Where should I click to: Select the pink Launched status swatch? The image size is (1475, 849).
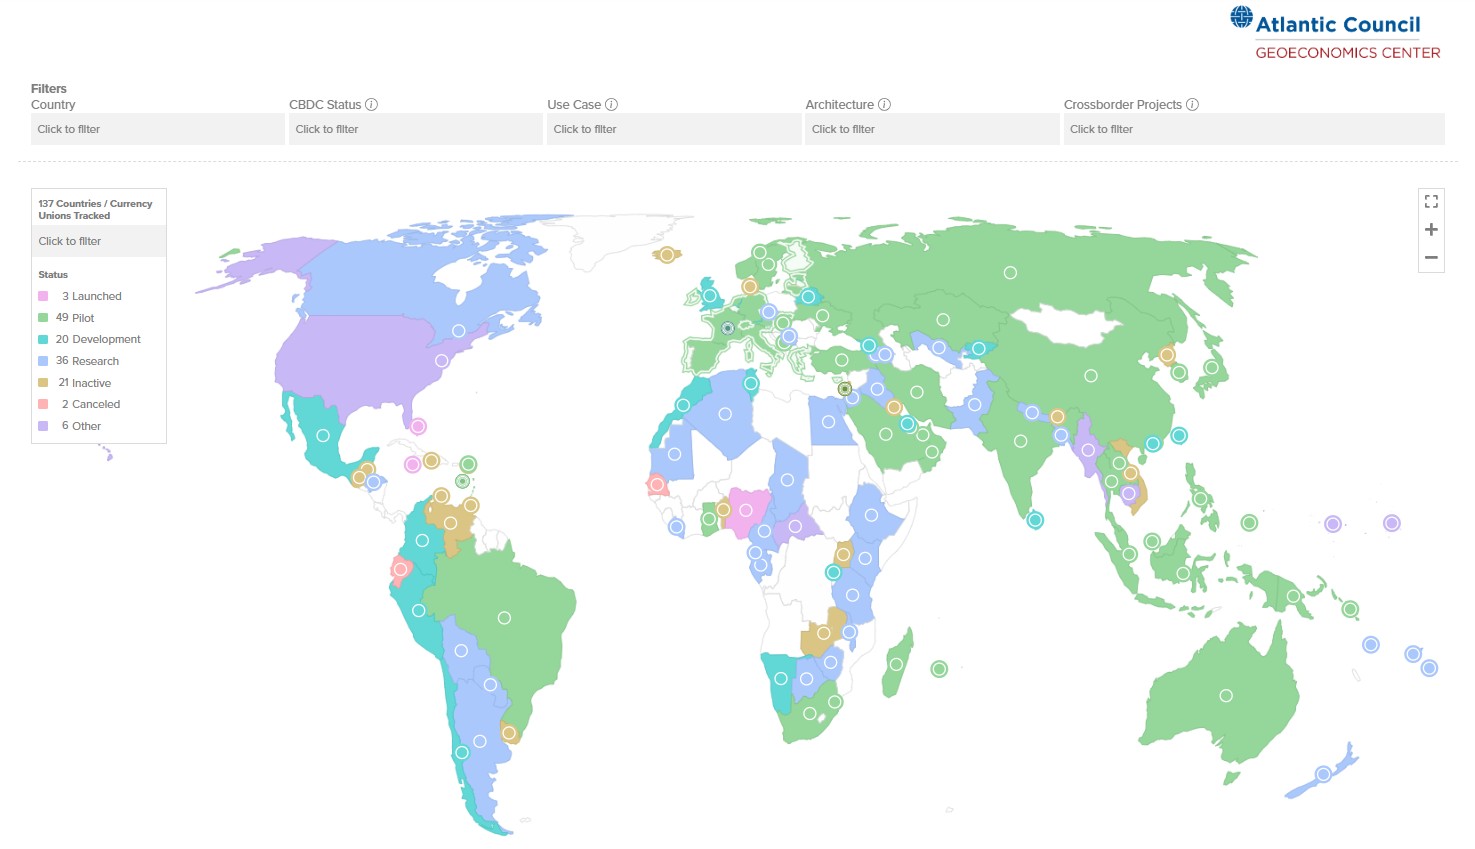(x=43, y=296)
